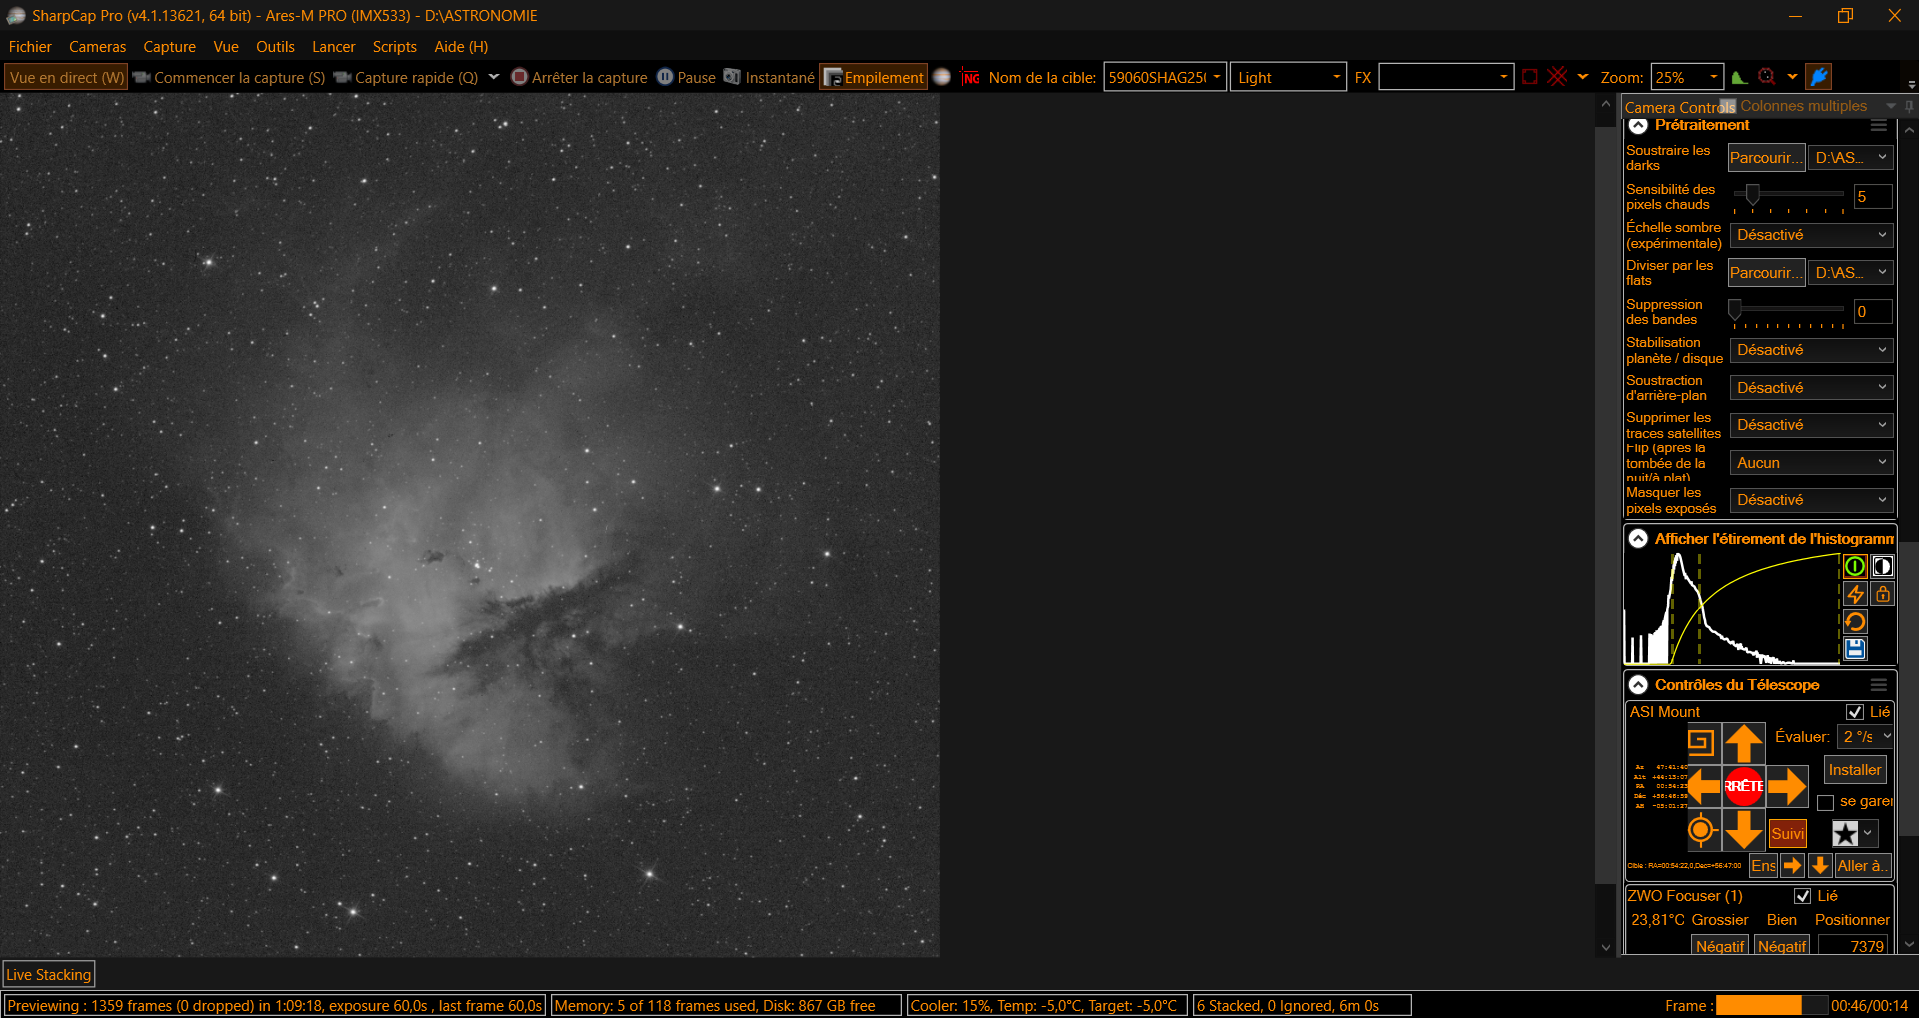Toggle the ZWO Focuser Lié checkbox
Screen dimensions: 1919x1018
(1803, 896)
